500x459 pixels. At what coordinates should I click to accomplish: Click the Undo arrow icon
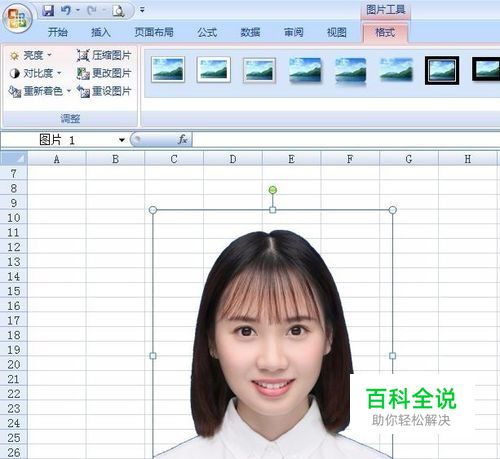[x=66, y=11]
